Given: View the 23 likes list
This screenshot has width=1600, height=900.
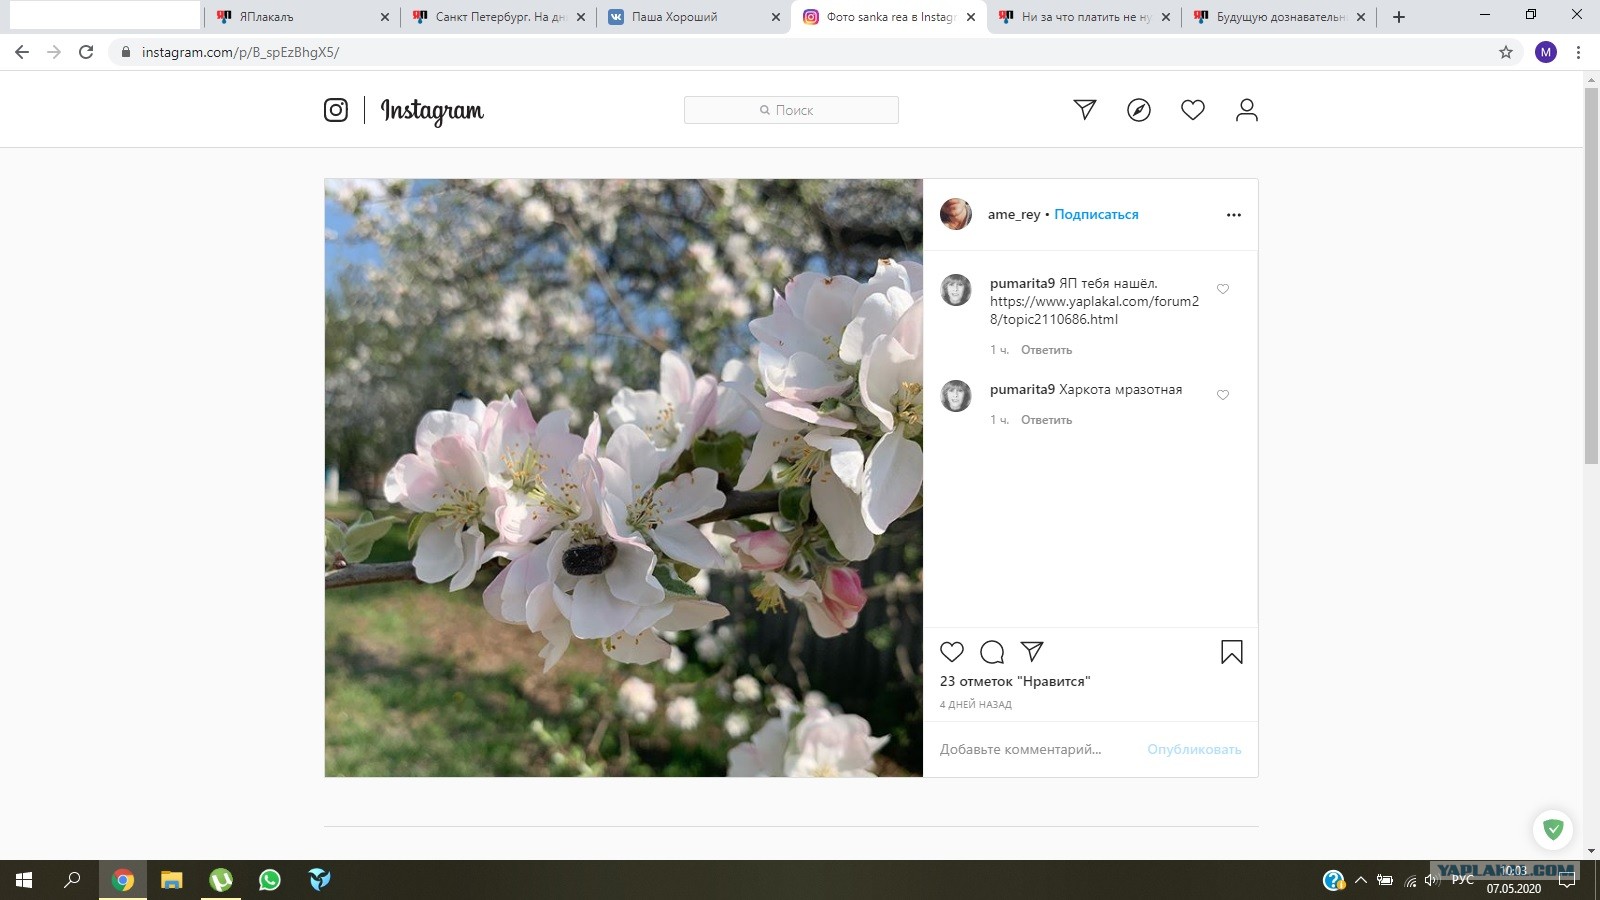Looking at the screenshot, I should point(1015,681).
